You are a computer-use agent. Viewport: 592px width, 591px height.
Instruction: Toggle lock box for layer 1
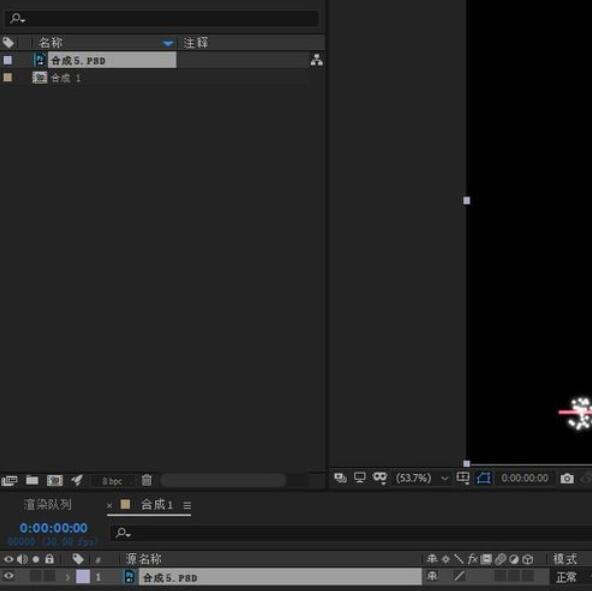[49, 576]
